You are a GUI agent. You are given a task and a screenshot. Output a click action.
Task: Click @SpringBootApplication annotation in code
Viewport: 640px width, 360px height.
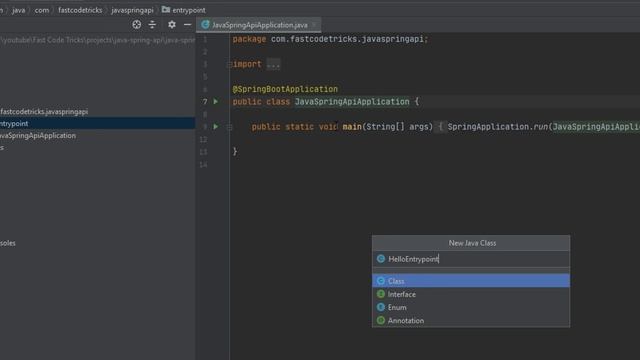285,89
